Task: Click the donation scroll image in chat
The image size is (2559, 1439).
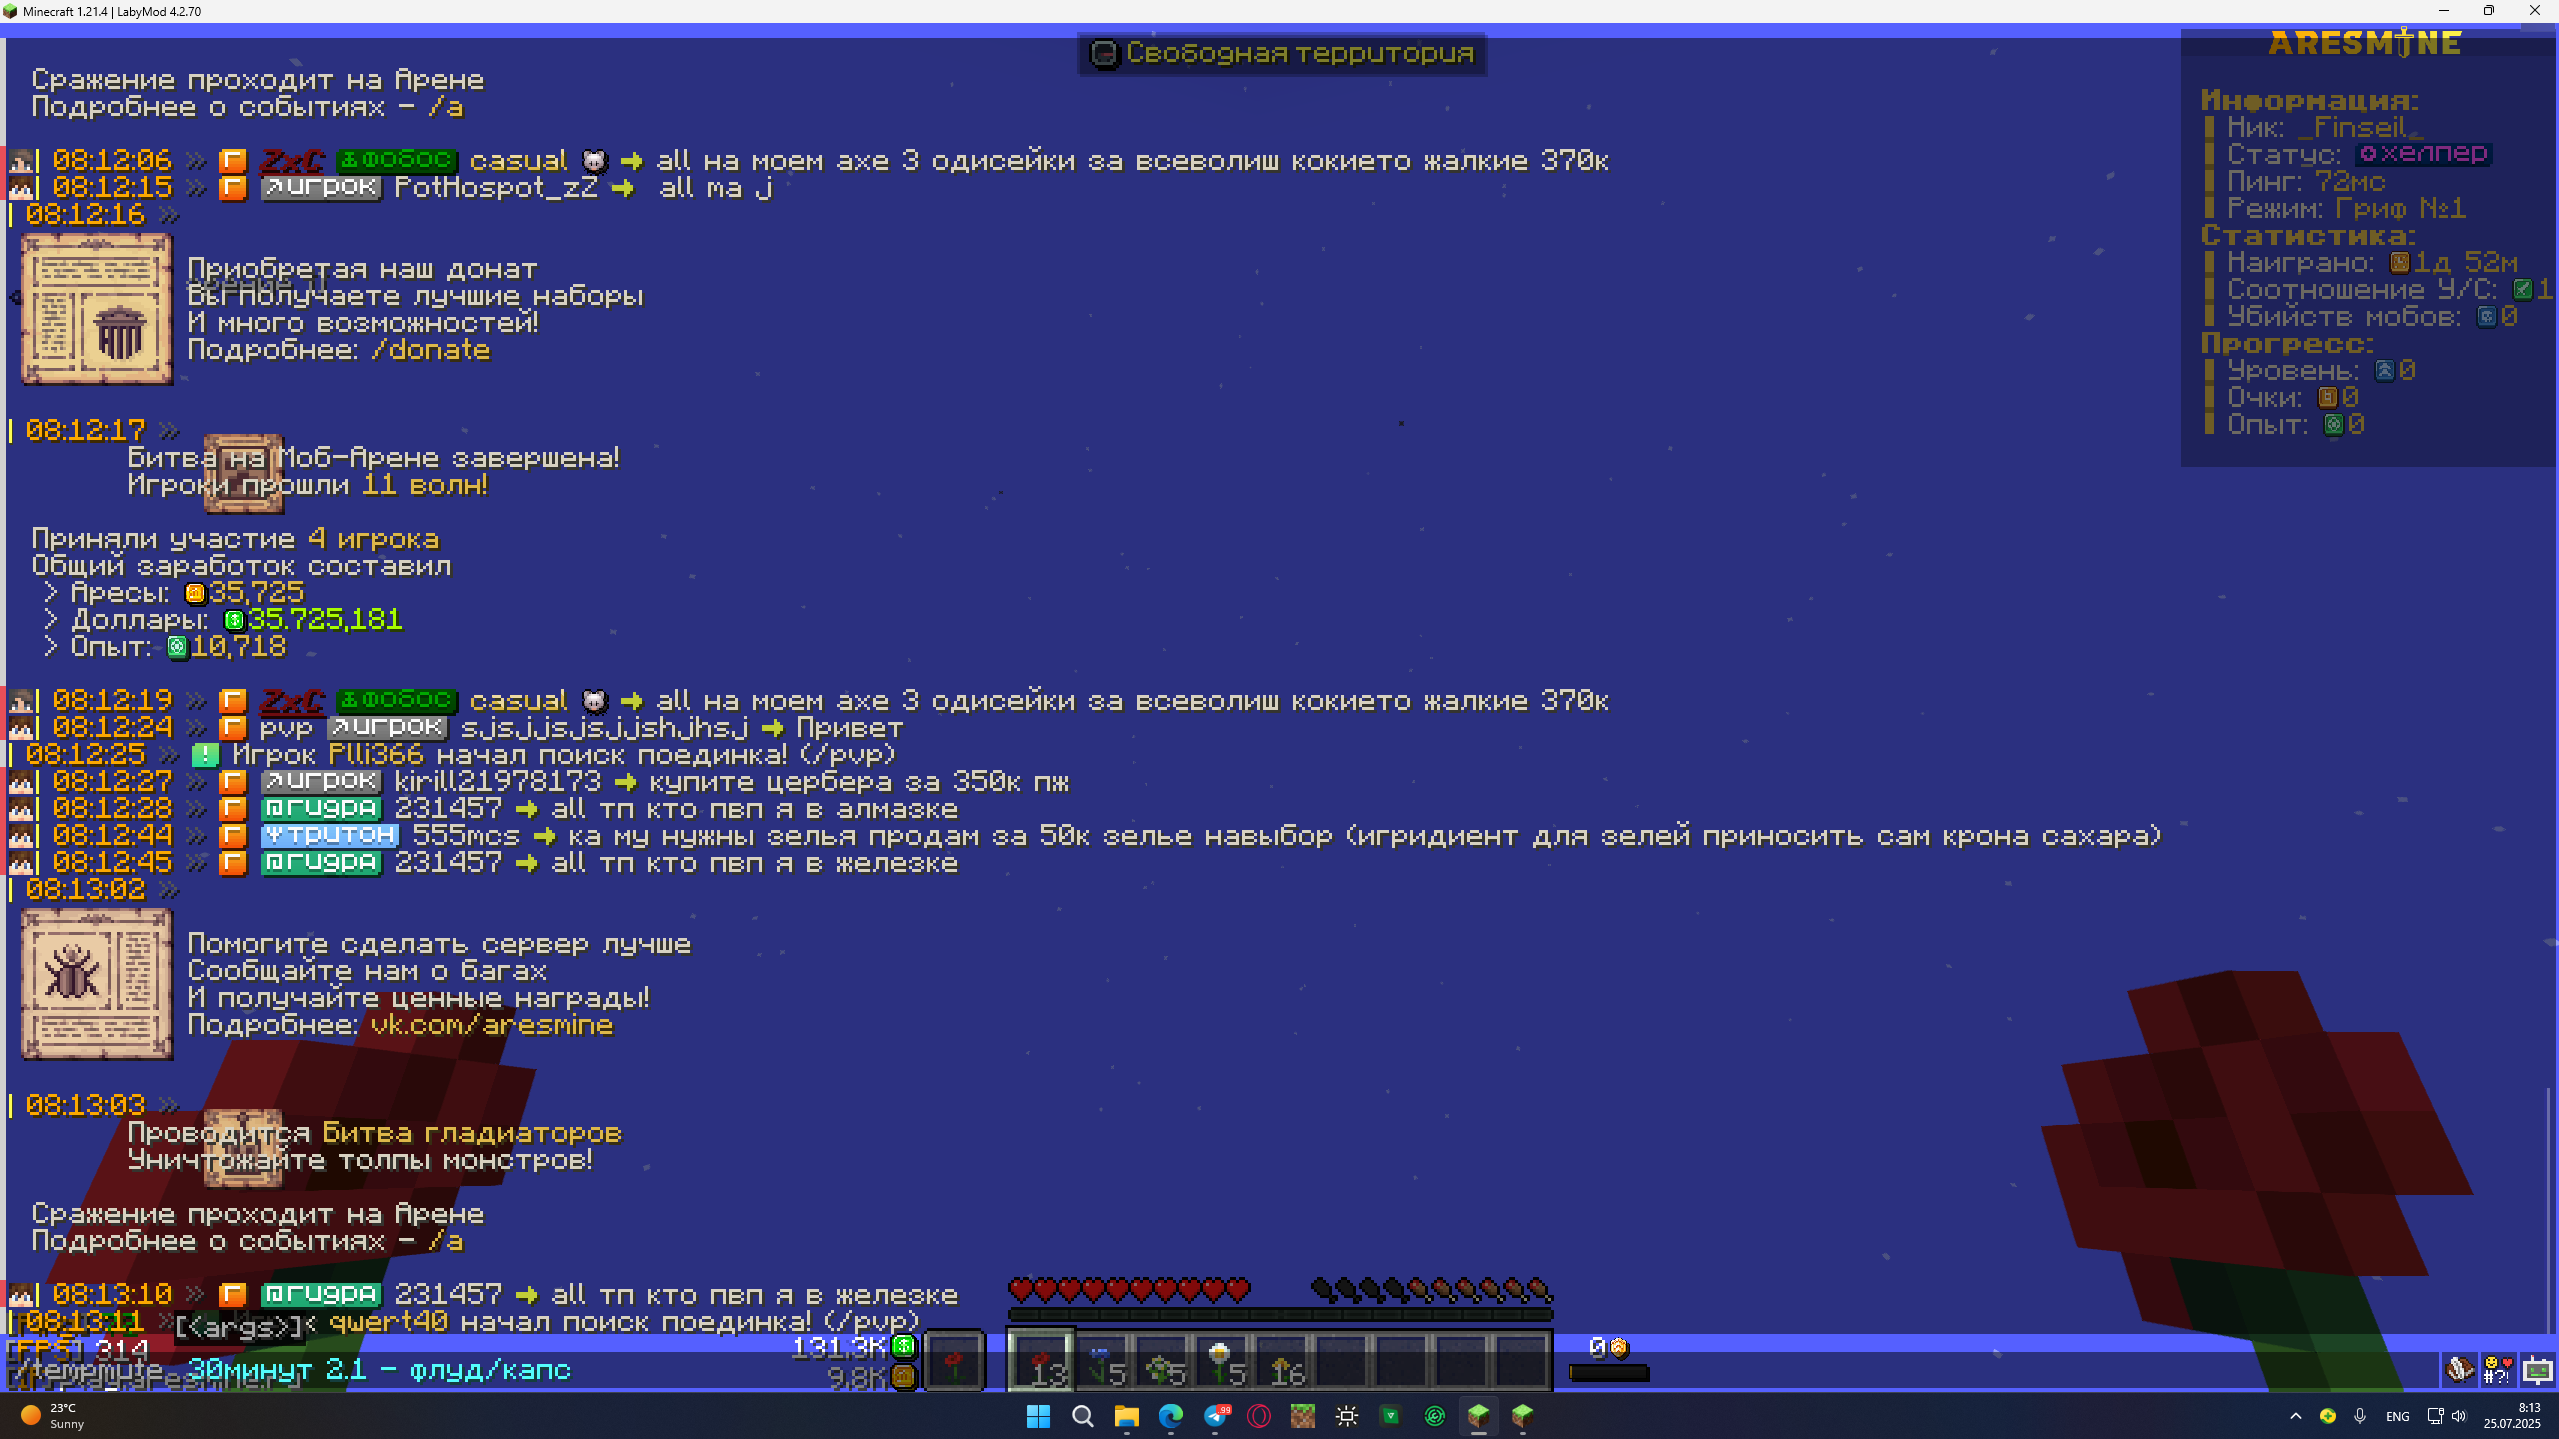Action: pos(97,309)
